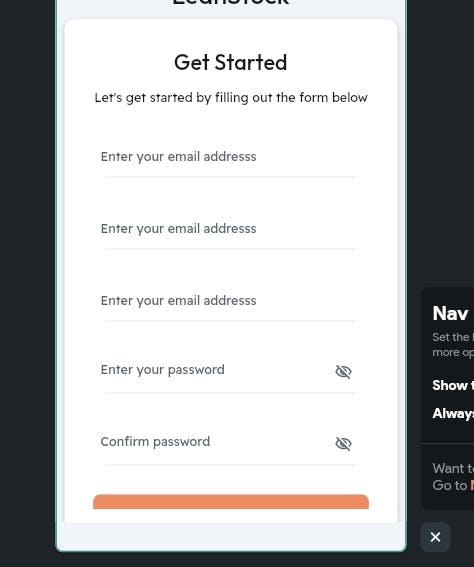This screenshot has height=567, width=474.
Task: Select the Always option in Nav panel
Action: (453, 413)
